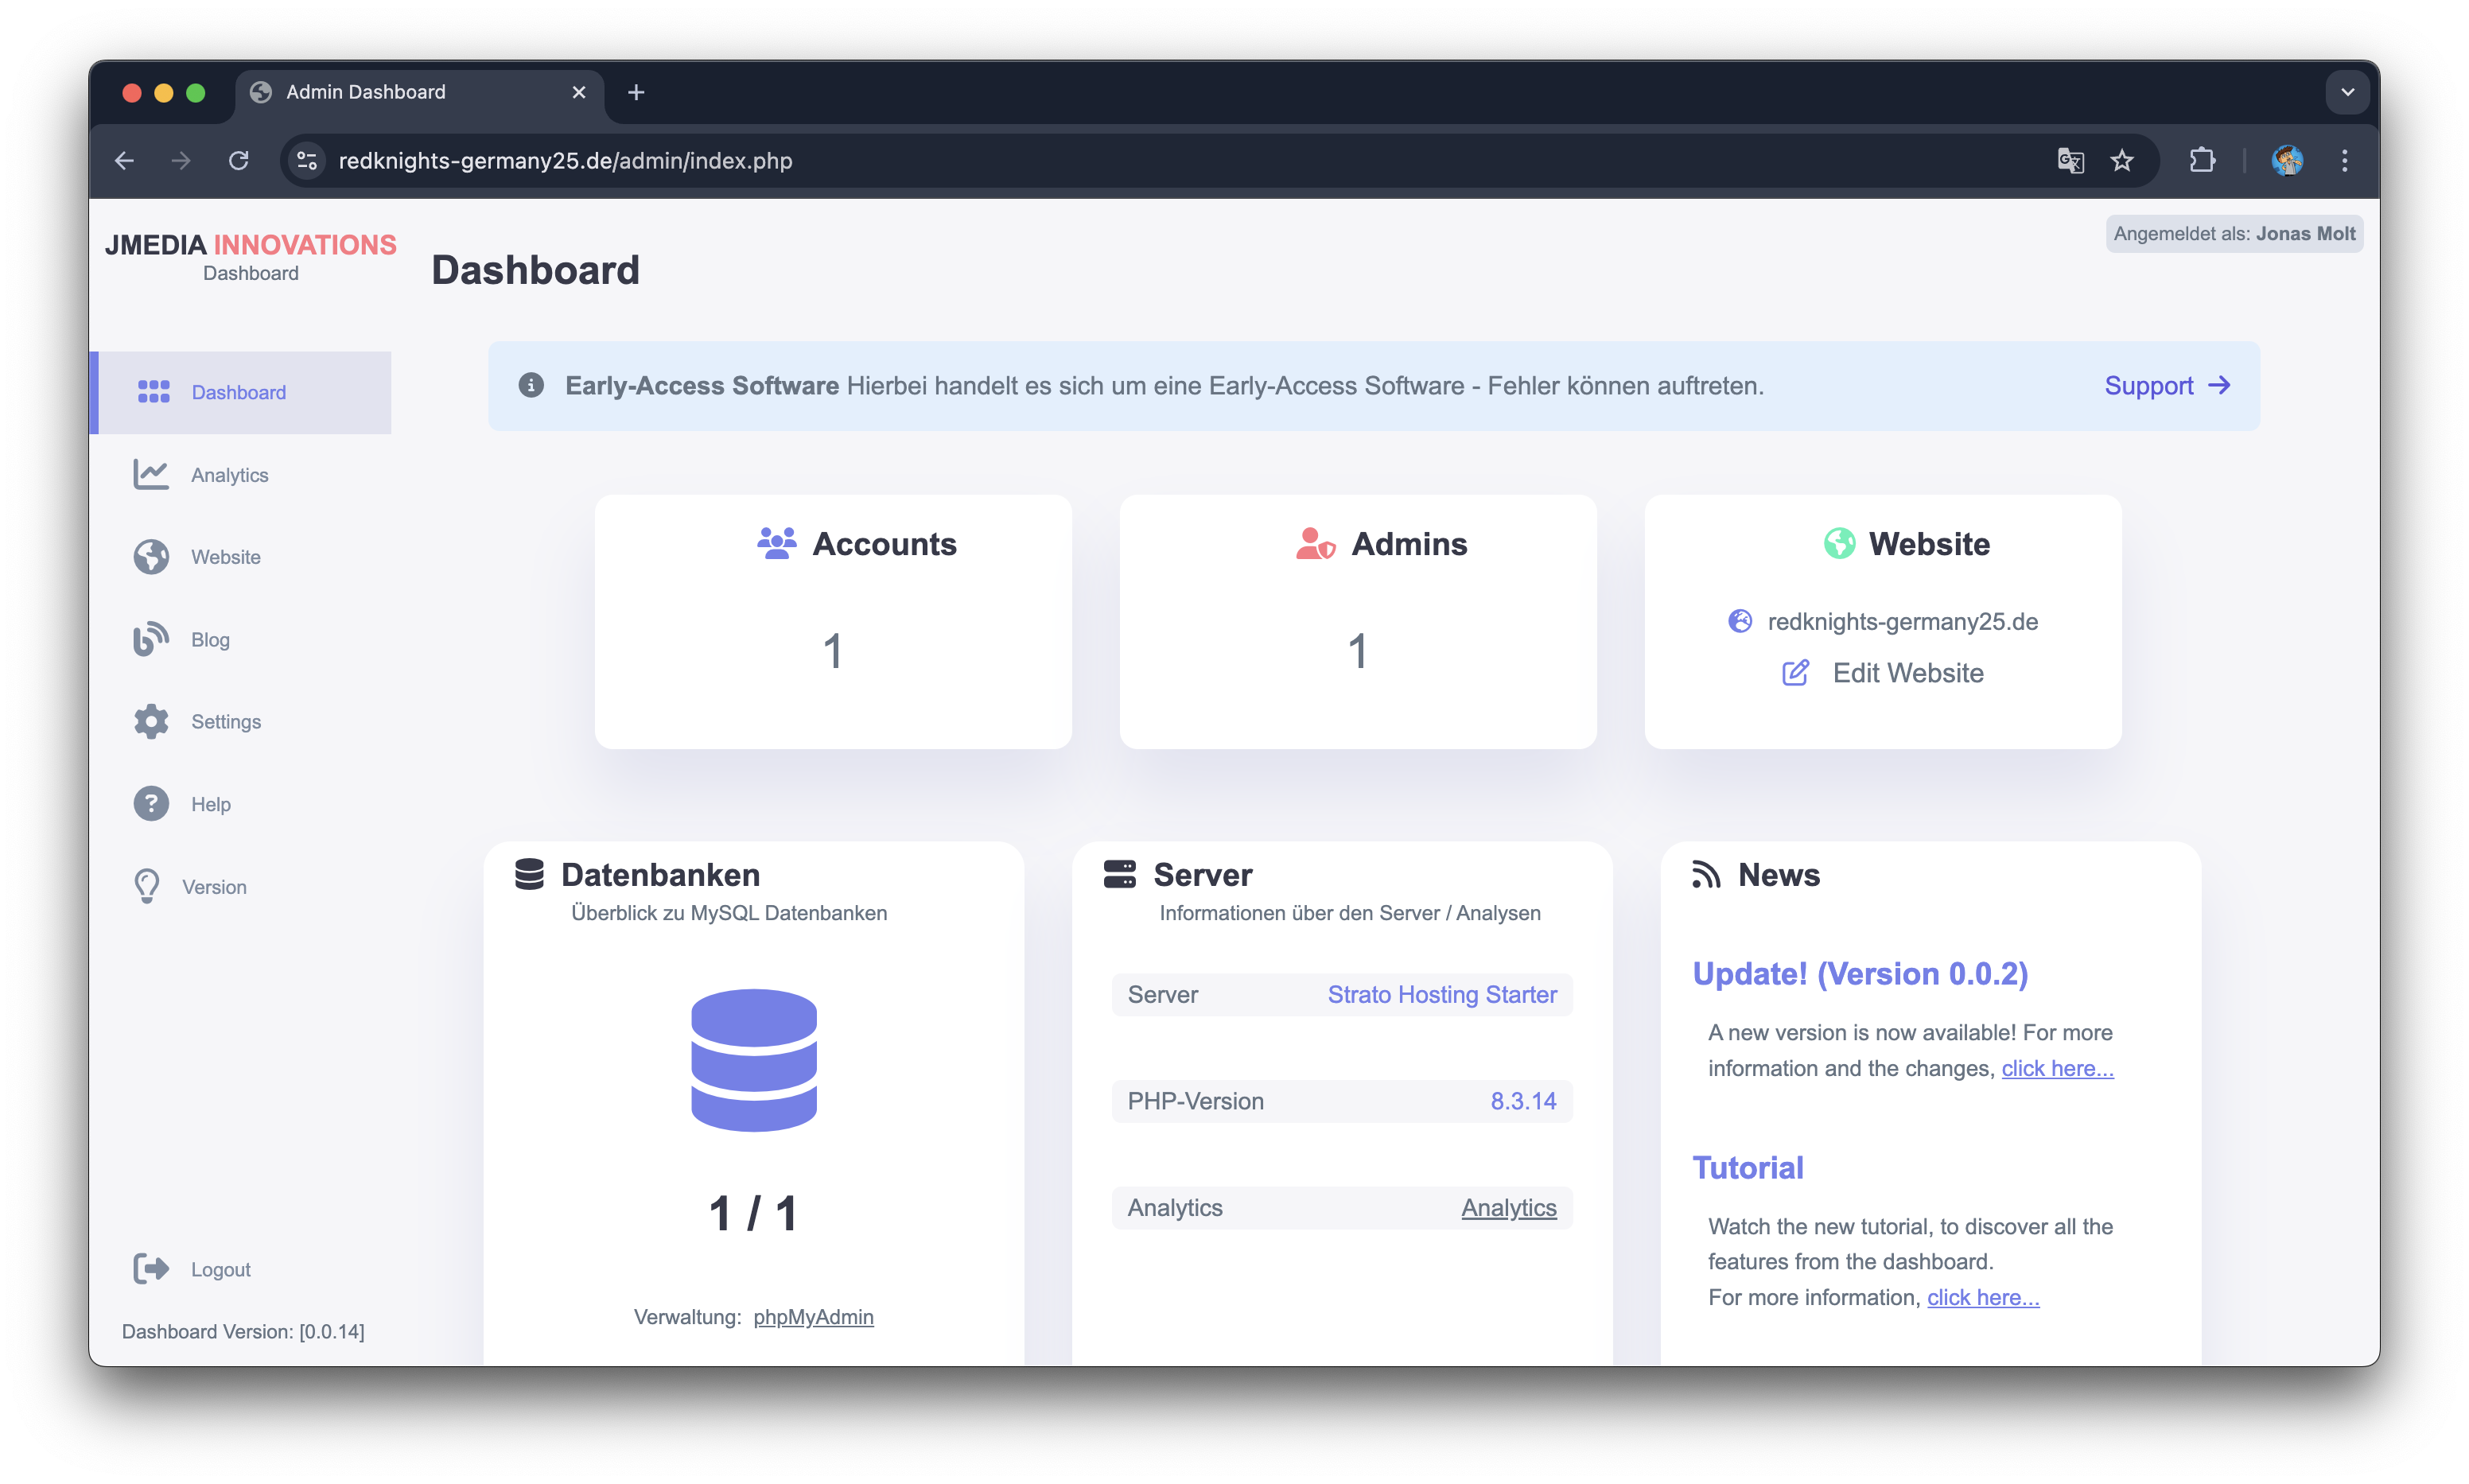This screenshot has height=1484, width=2469.
Task: Click the Edit Website pencil icon
Action: click(1795, 672)
